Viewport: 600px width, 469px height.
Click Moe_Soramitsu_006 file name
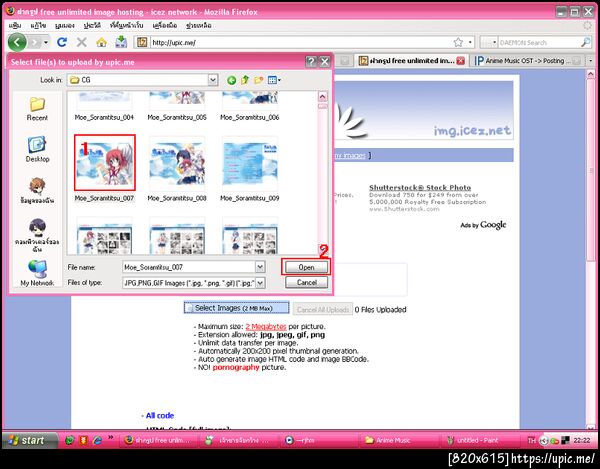(x=249, y=117)
